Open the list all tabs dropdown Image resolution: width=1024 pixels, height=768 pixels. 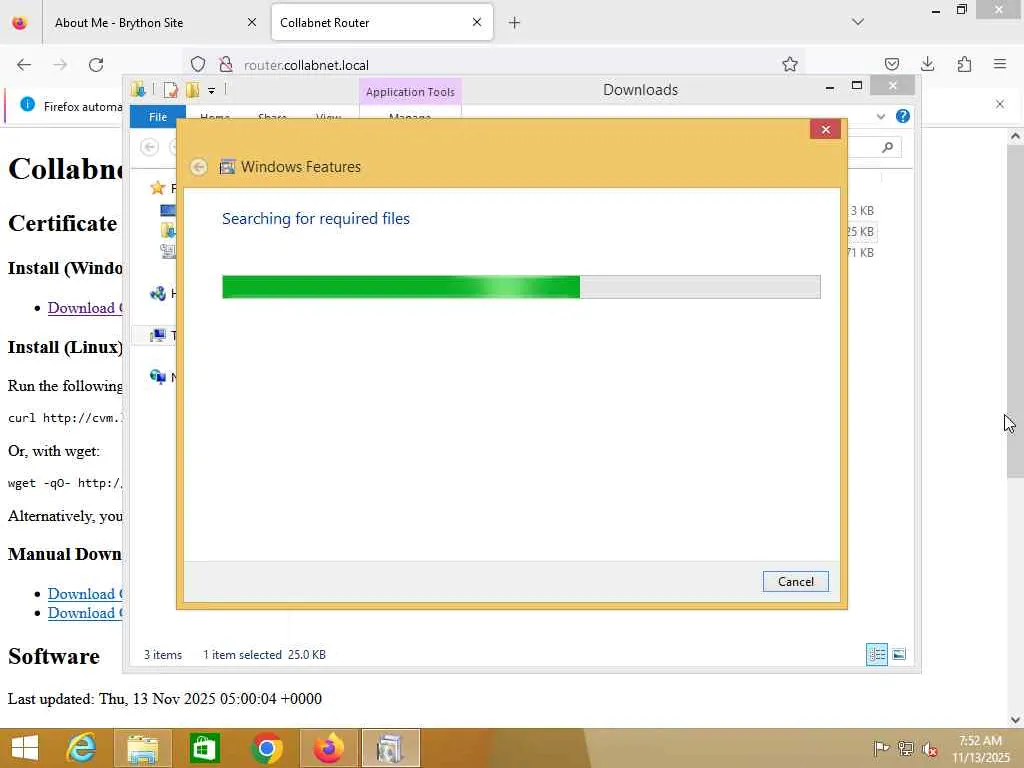858,22
